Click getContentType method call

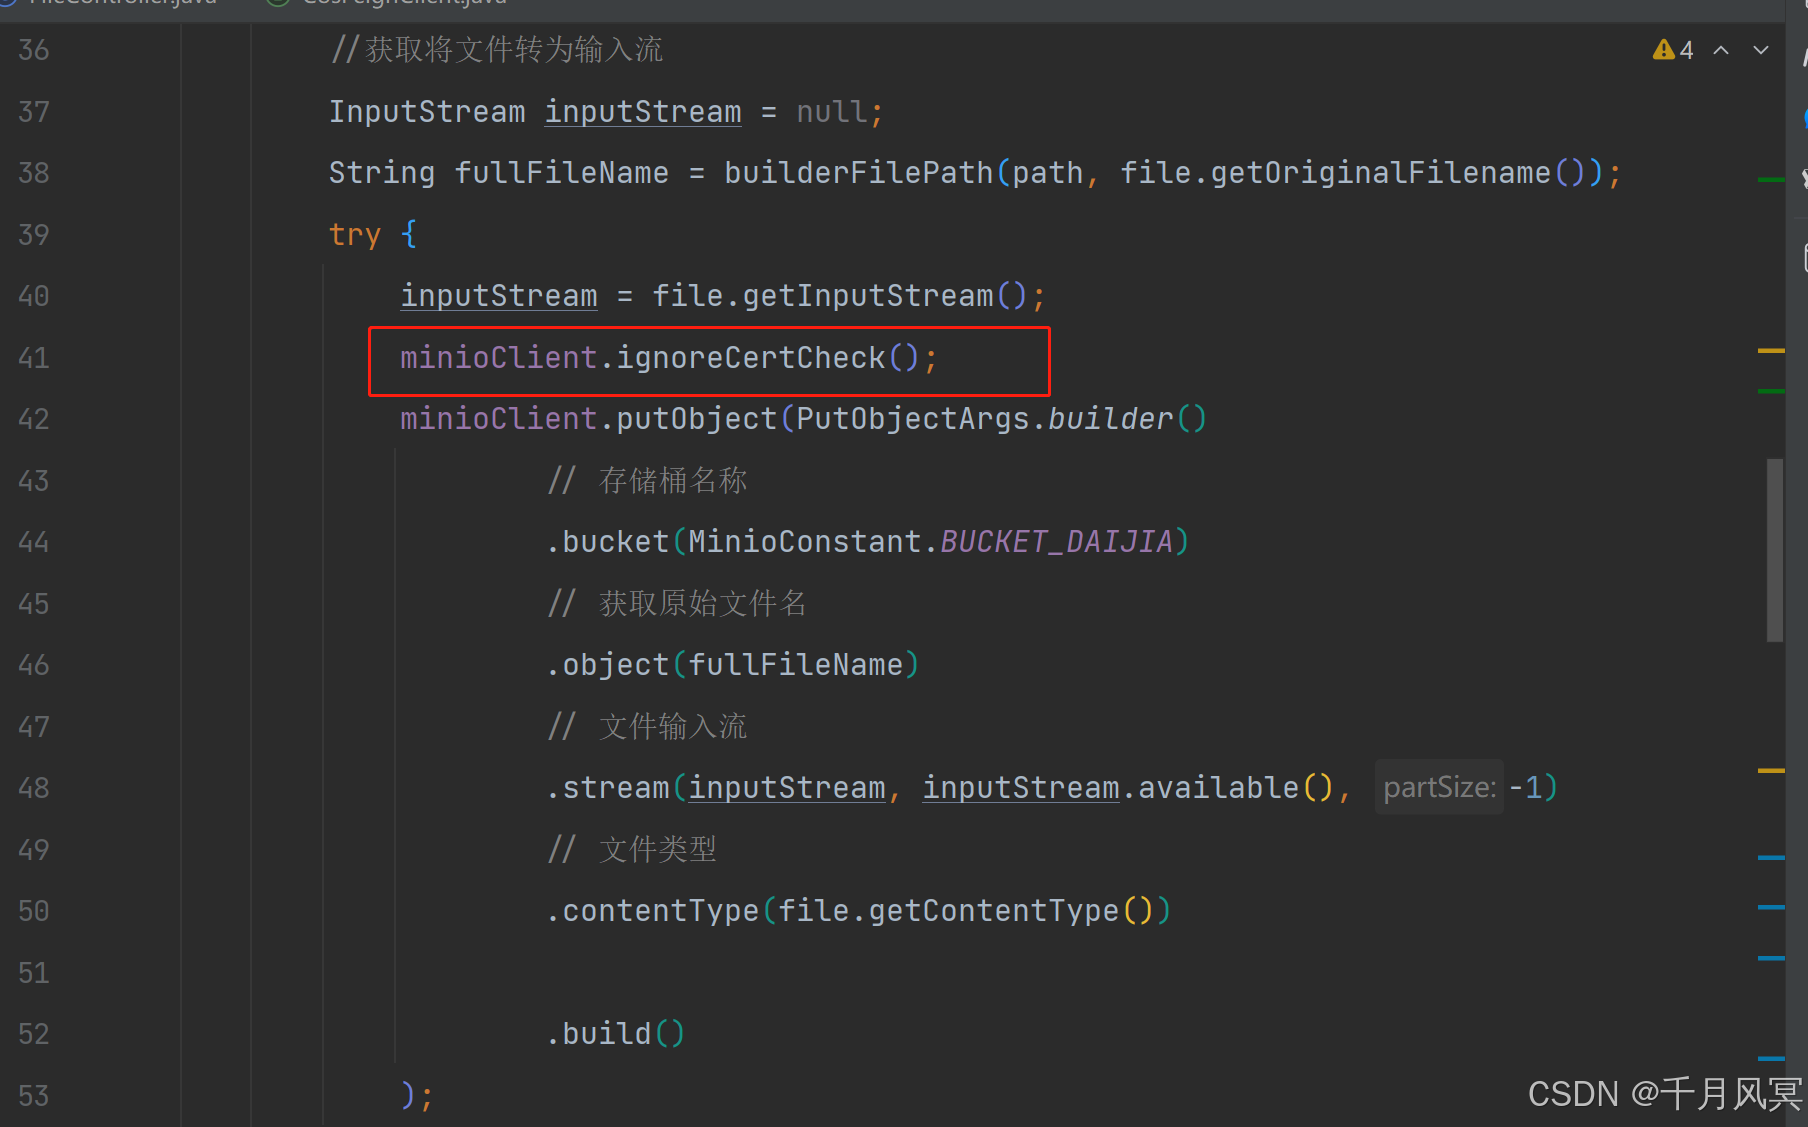(x=994, y=911)
